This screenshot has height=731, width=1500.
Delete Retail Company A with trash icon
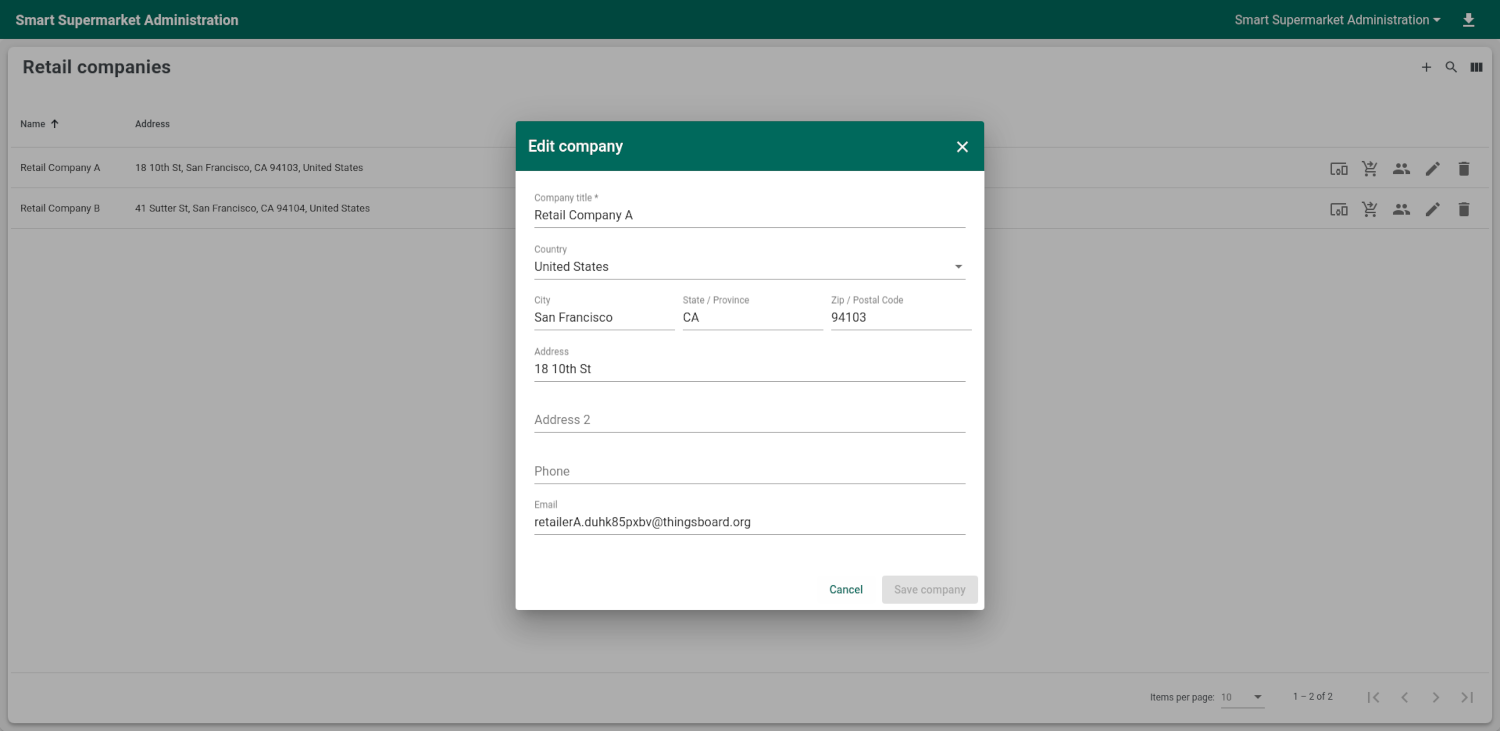pyautogui.click(x=1464, y=169)
